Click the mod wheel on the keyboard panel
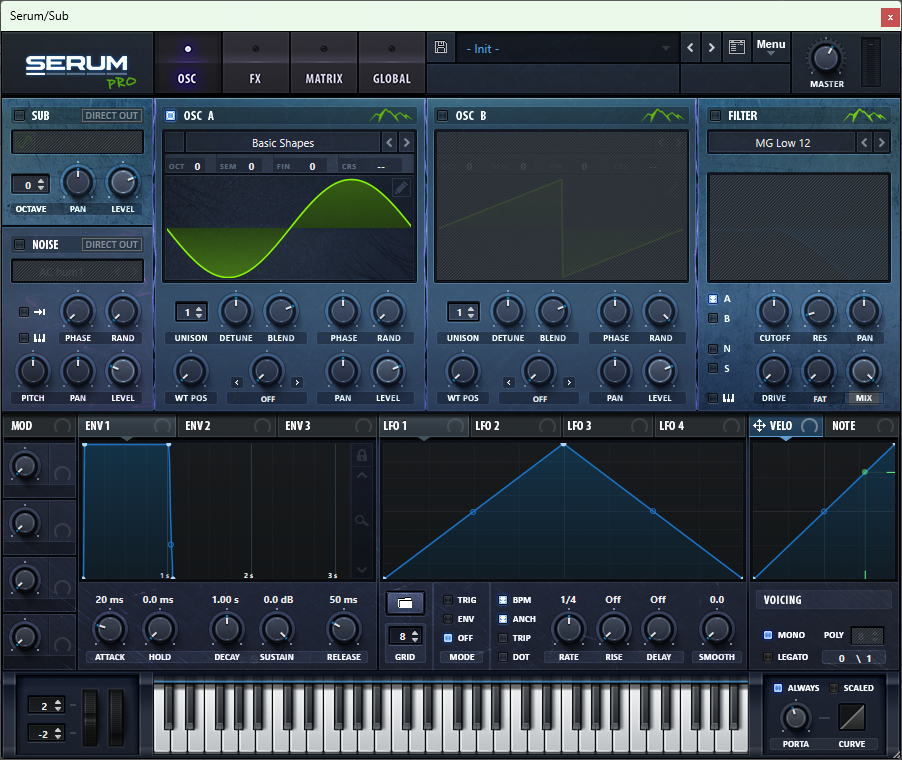 [x=117, y=717]
